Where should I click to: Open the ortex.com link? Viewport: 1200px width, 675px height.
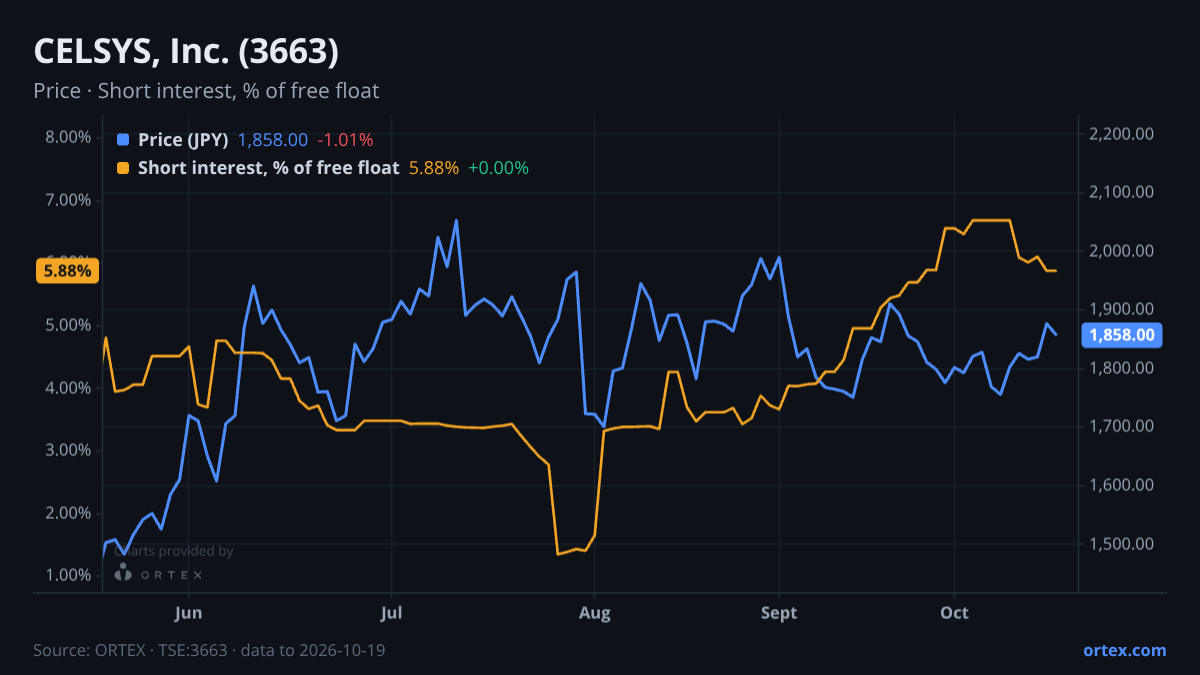[x=1124, y=650]
